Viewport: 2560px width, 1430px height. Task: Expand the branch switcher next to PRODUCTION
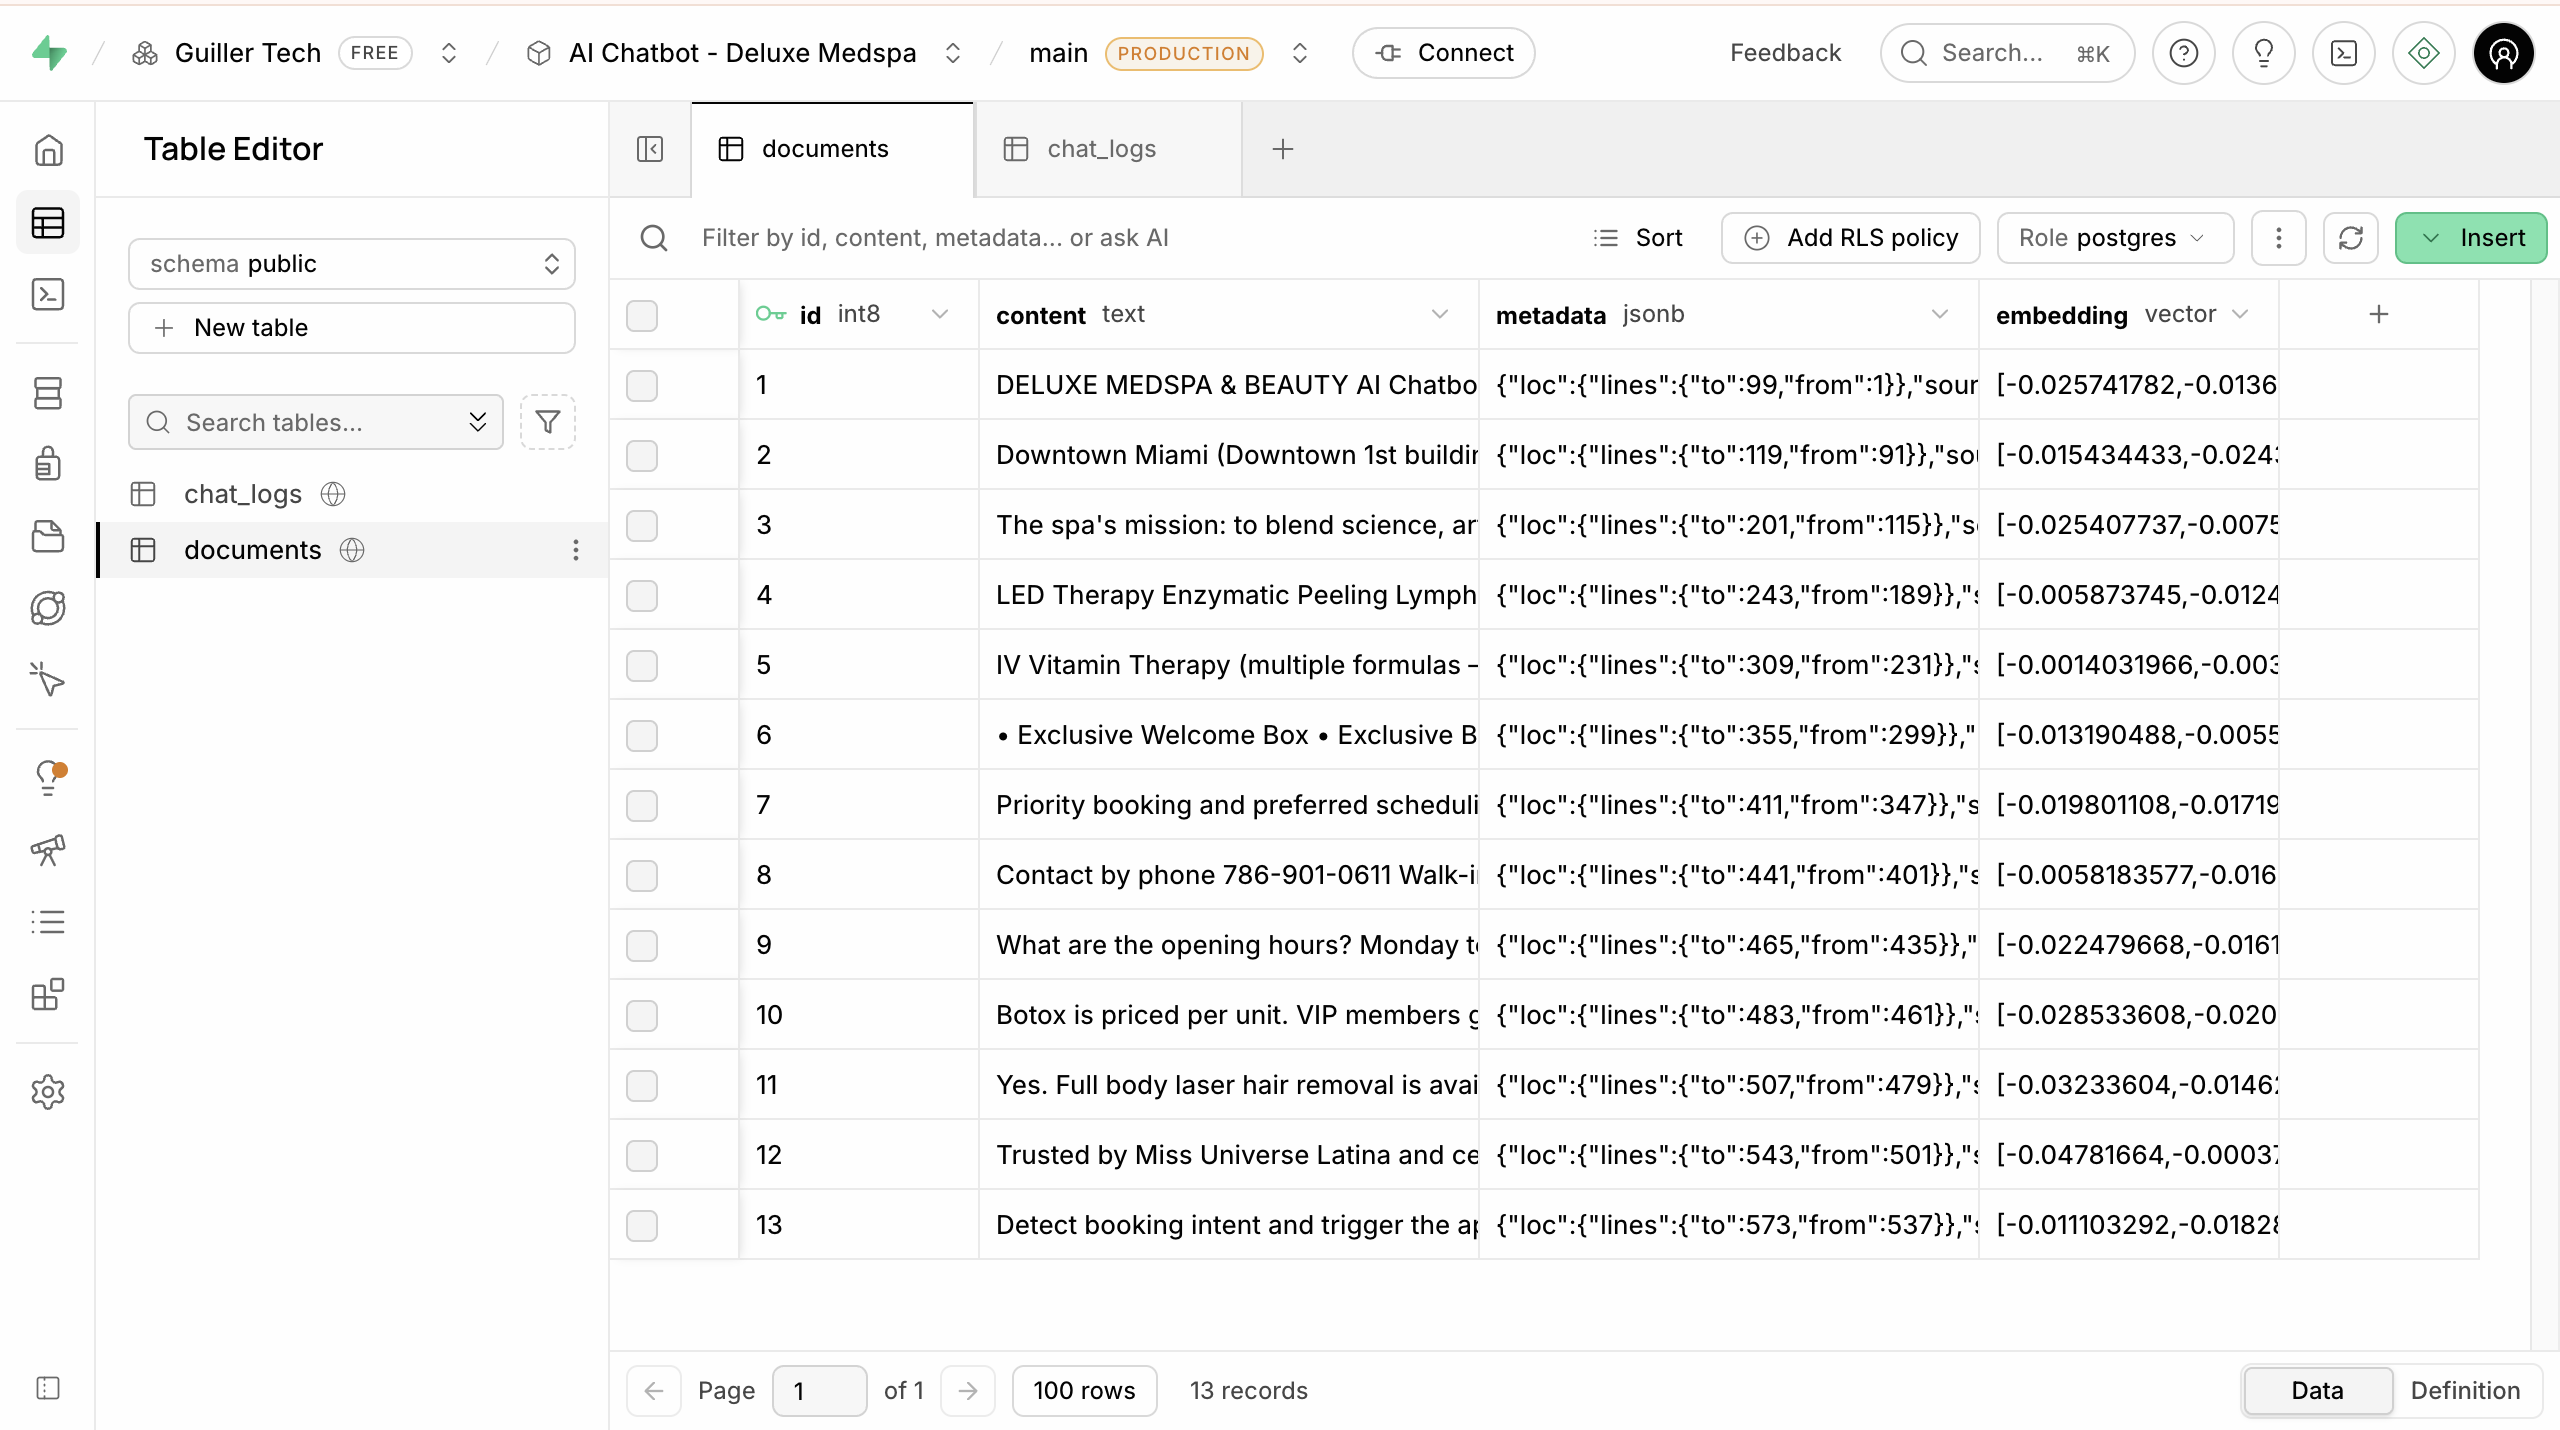(x=1300, y=53)
